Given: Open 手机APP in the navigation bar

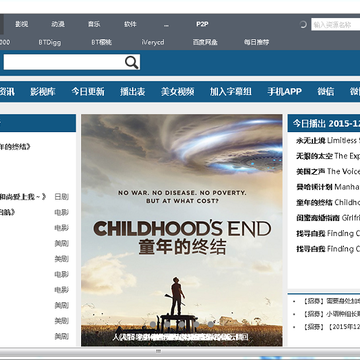Looking at the screenshot, I should (x=284, y=92).
